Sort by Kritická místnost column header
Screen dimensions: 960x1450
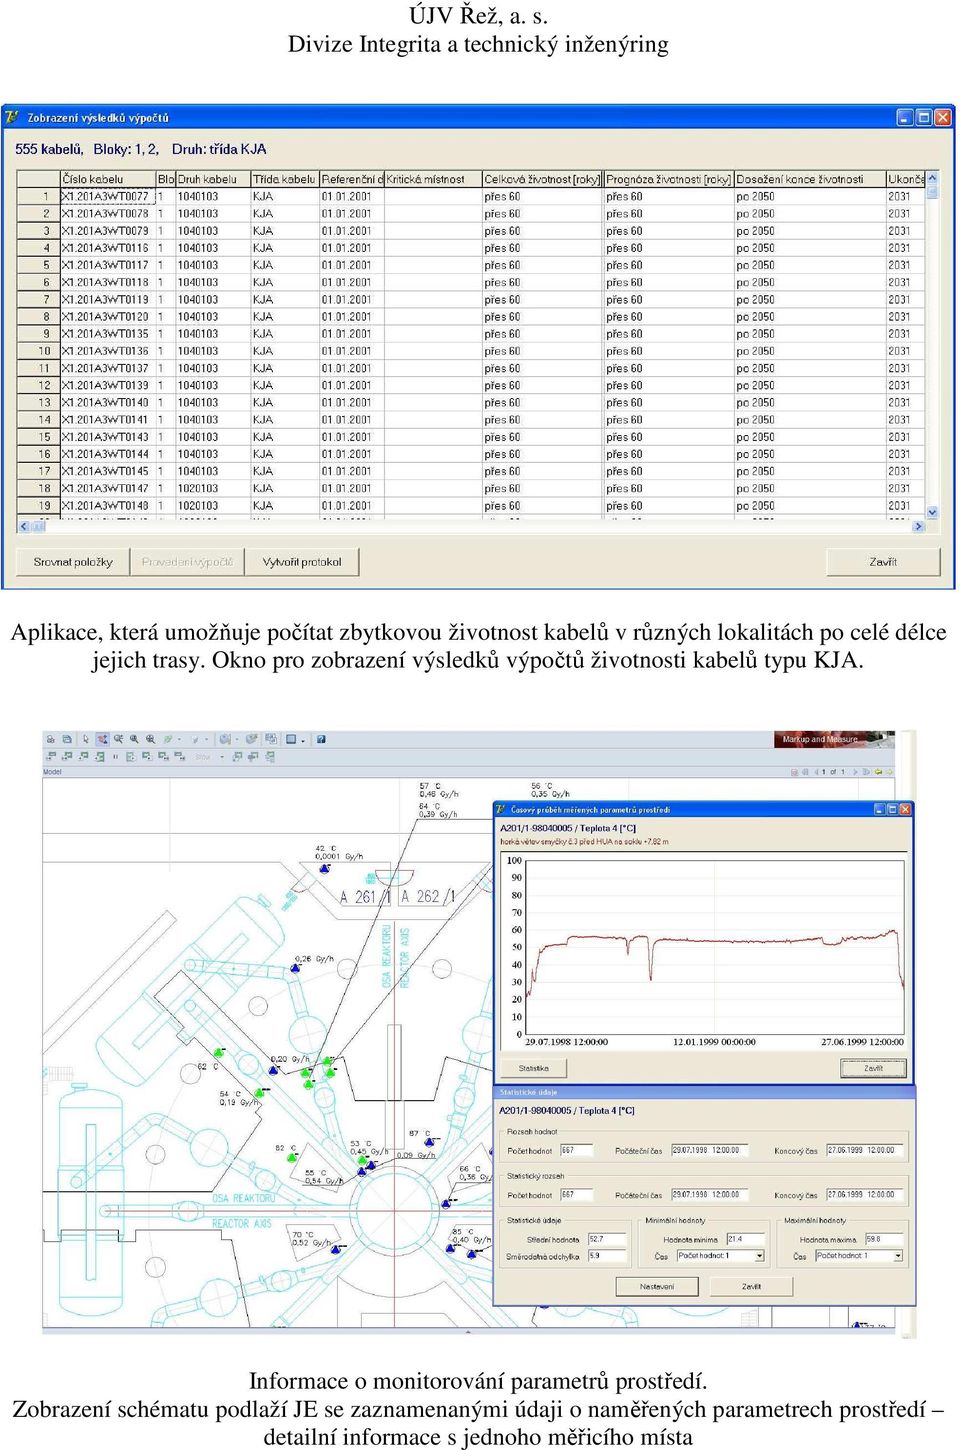tap(433, 180)
